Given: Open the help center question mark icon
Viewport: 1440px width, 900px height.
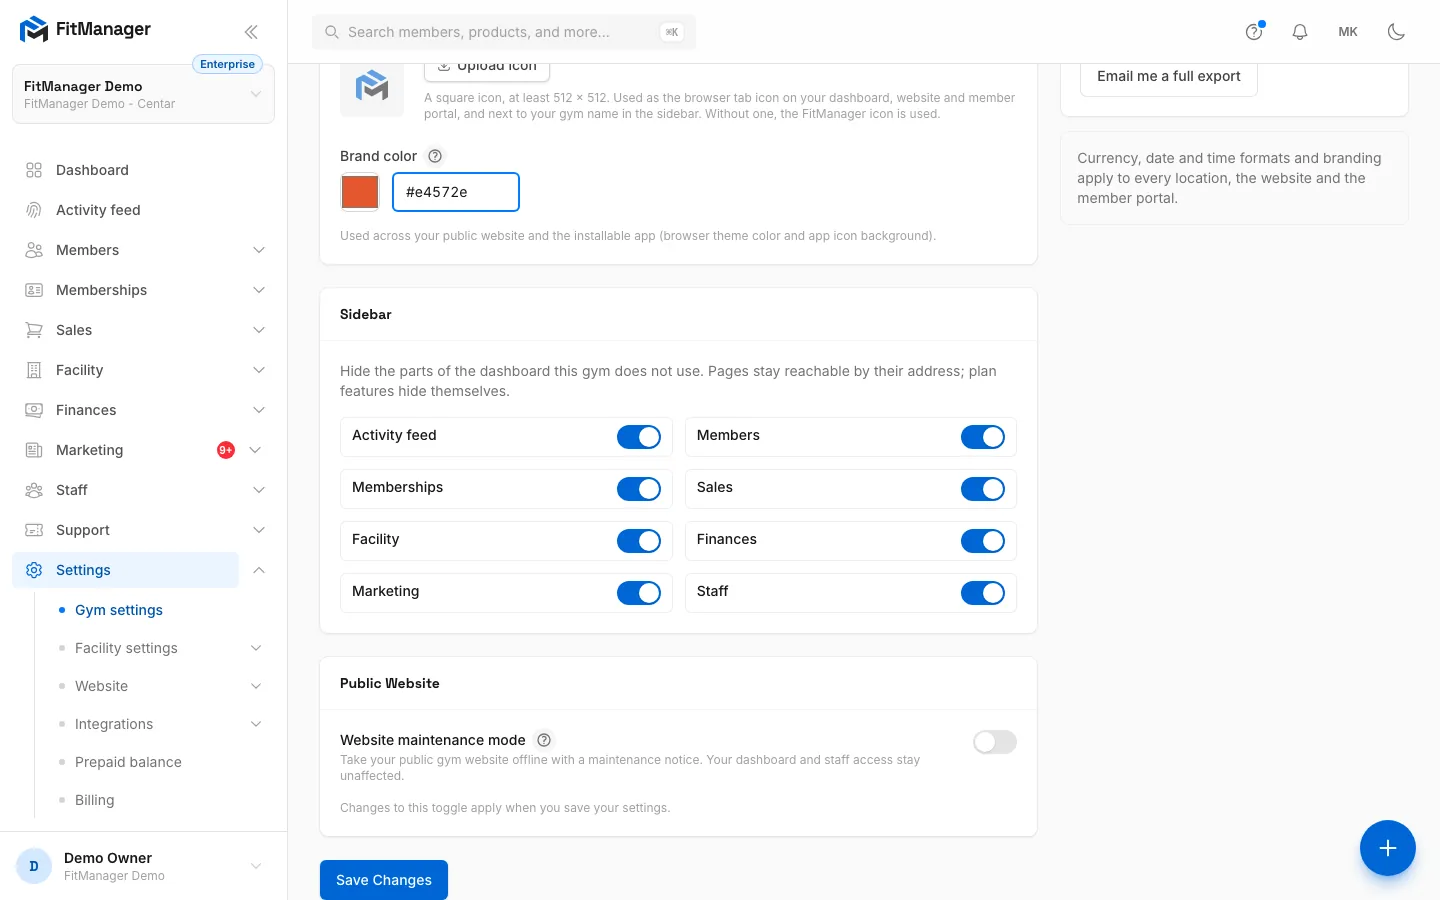Looking at the screenshot, I should click(1254, 32).
